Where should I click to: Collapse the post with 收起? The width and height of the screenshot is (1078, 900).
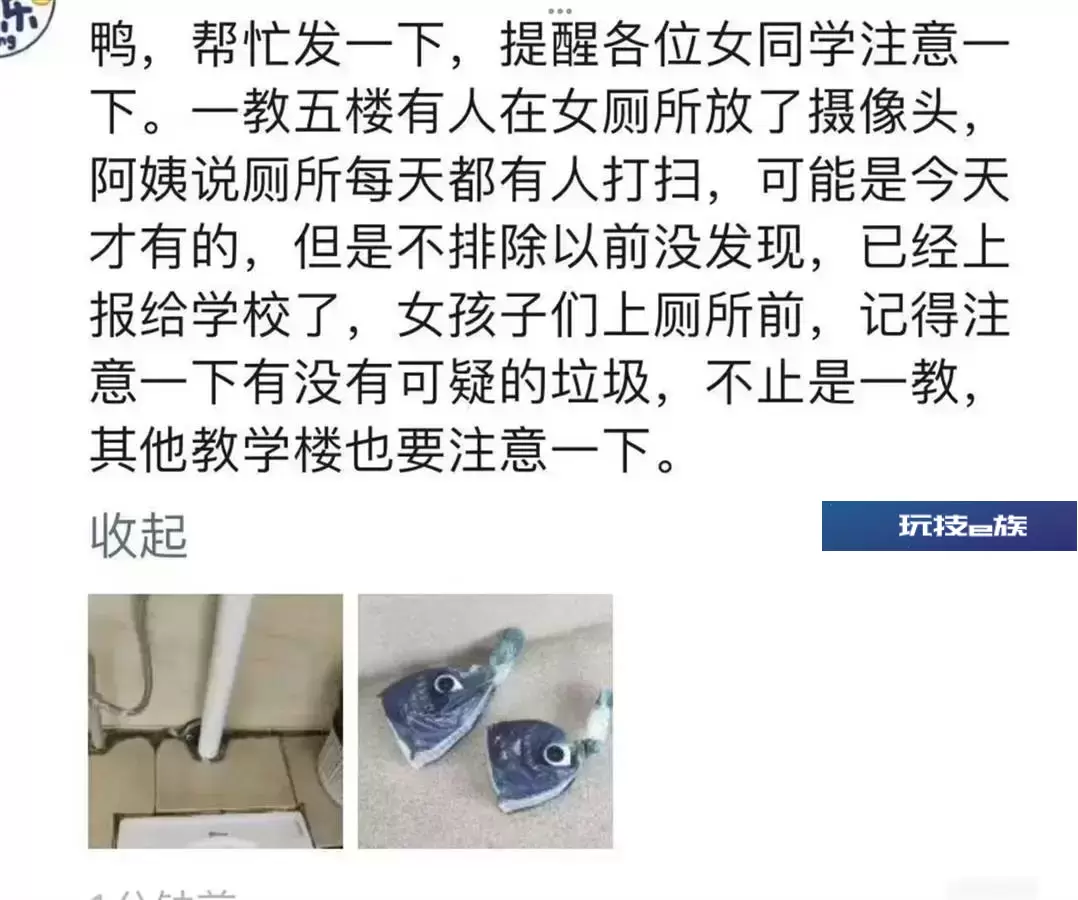138,536
